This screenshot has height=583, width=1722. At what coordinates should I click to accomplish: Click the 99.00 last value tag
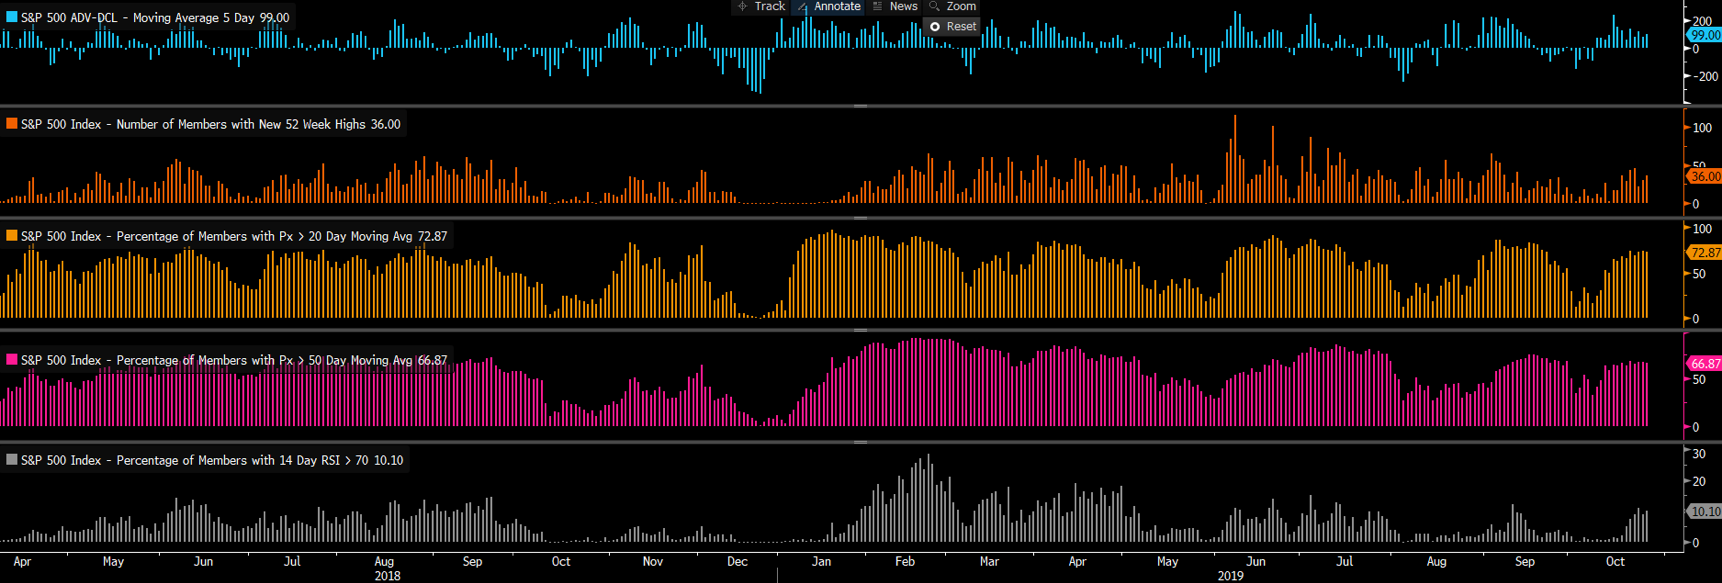coord(1704,35)
